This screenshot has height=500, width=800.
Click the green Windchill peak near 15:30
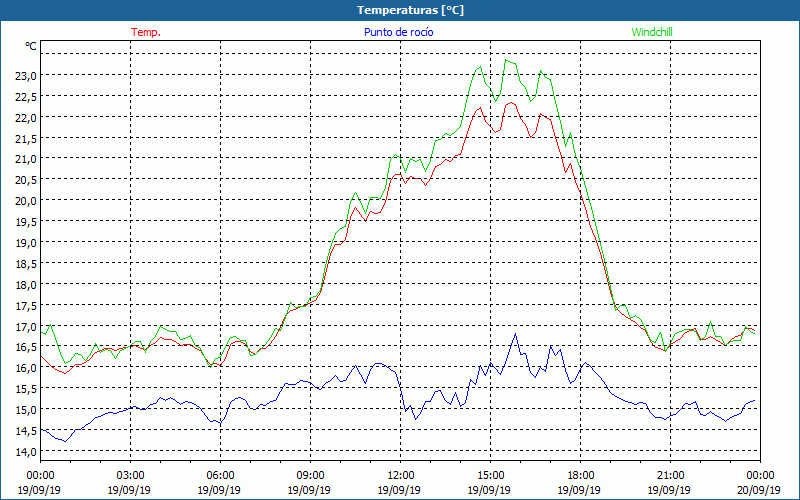pyautogui.click(x=506, y=60)
